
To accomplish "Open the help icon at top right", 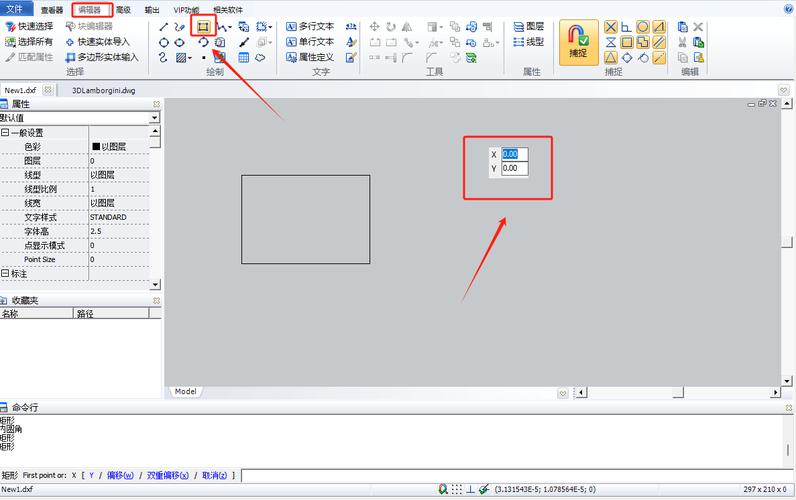I will (788, 9).
